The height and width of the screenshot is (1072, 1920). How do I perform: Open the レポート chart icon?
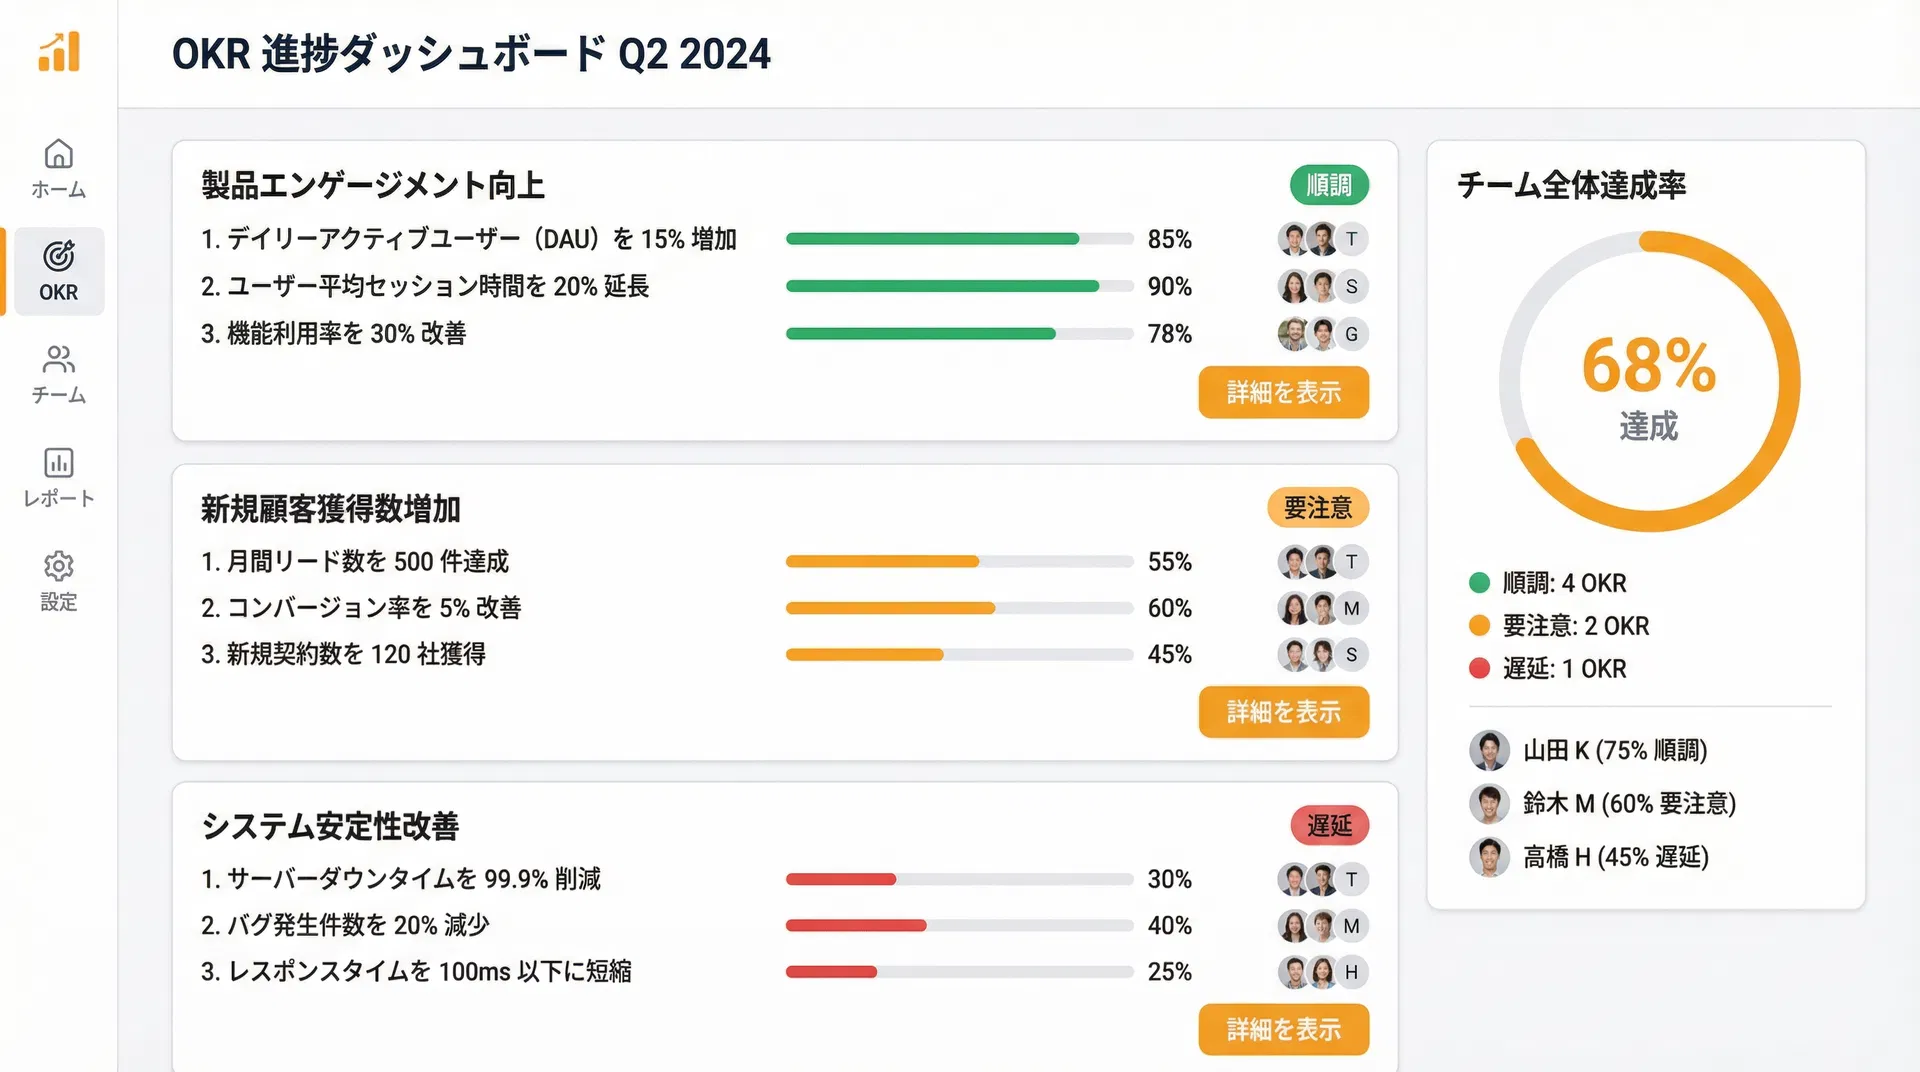pos(59,463)
